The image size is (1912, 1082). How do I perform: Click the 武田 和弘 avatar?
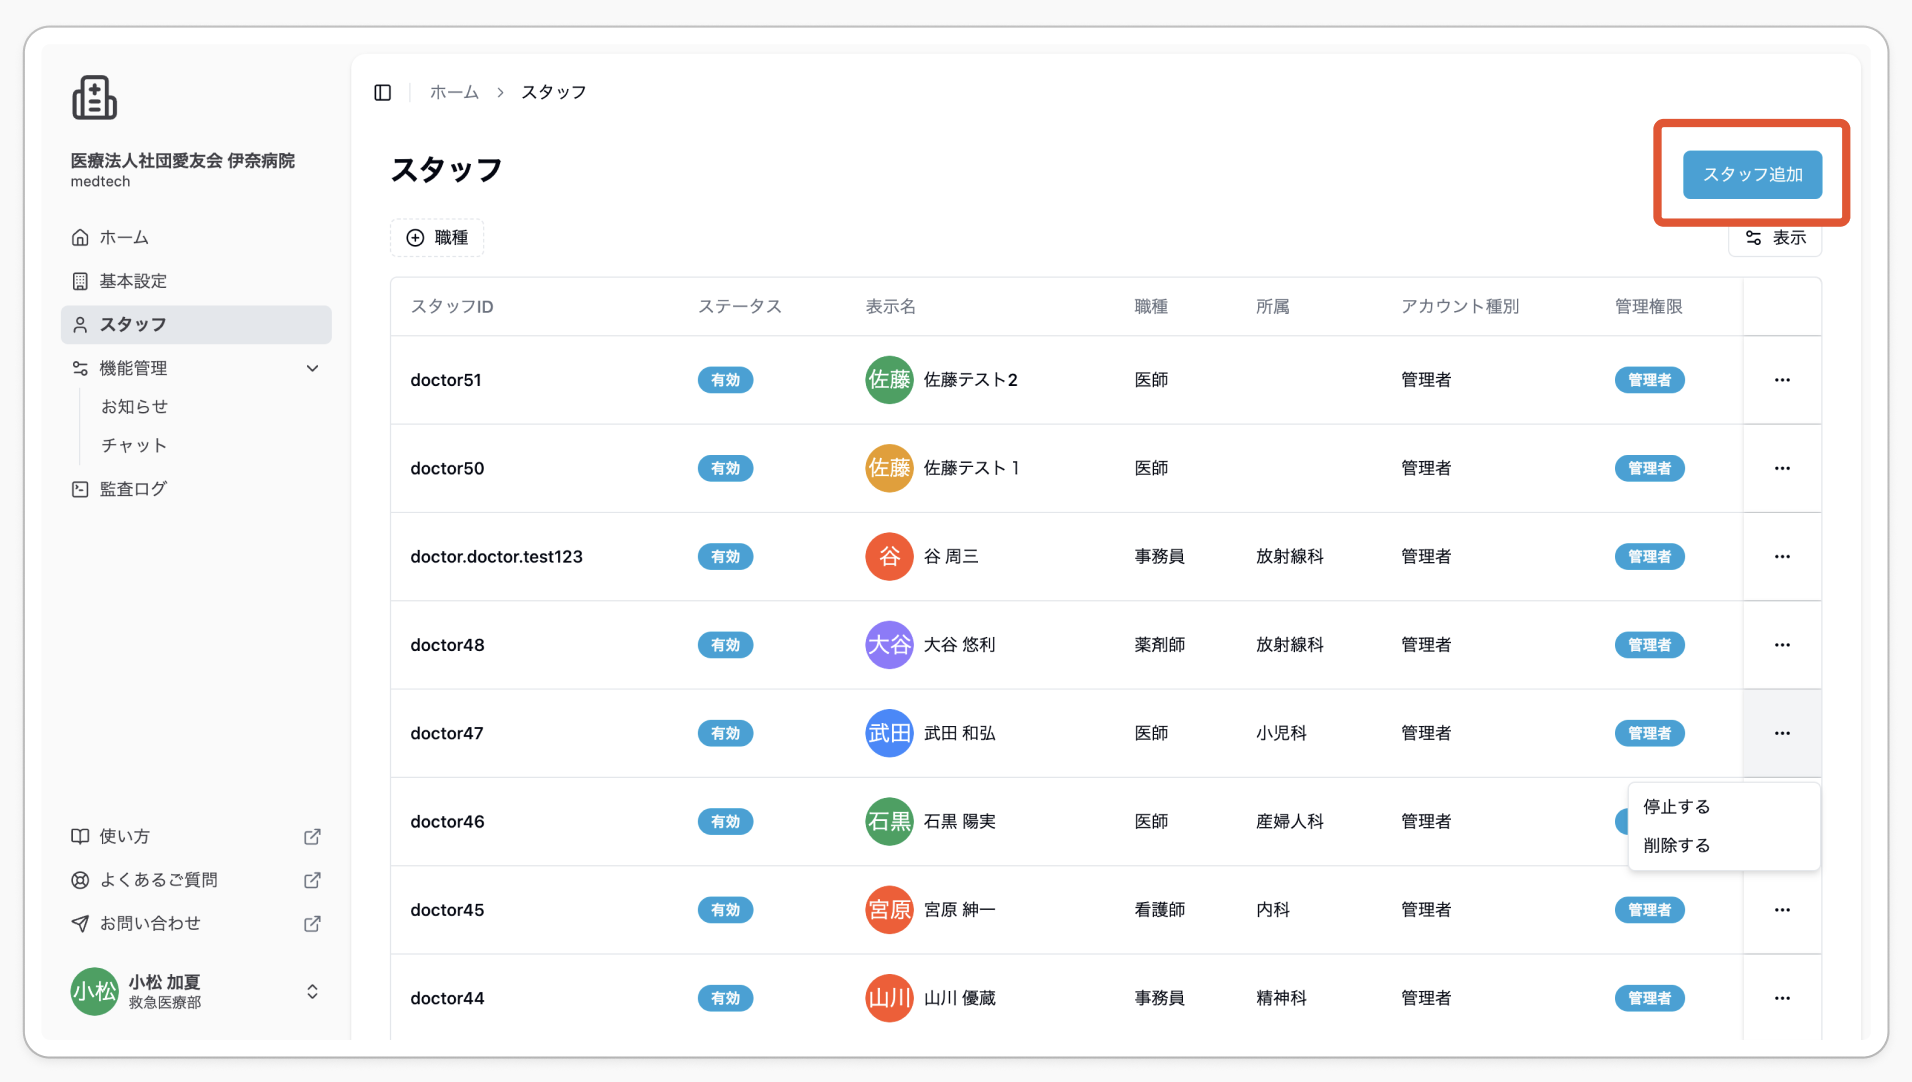(x=889, y=733)
